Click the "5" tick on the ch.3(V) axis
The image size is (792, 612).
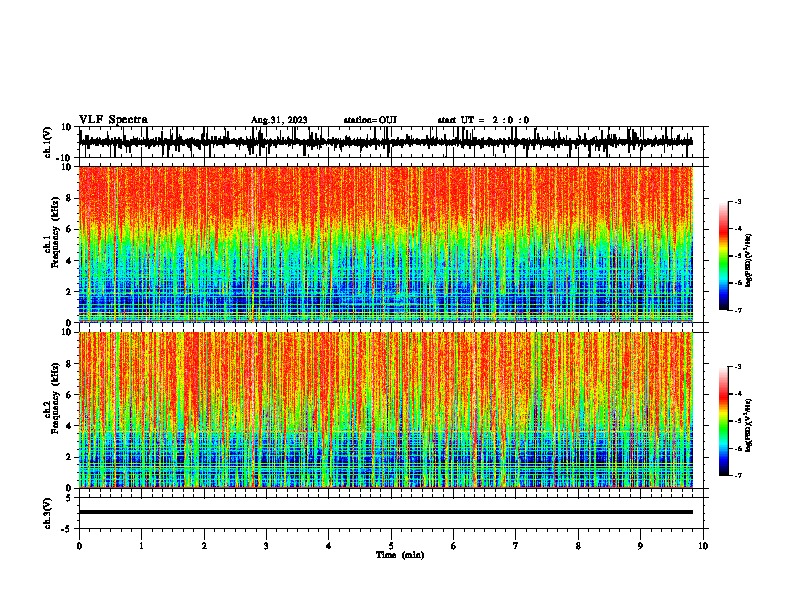(70, 498)
